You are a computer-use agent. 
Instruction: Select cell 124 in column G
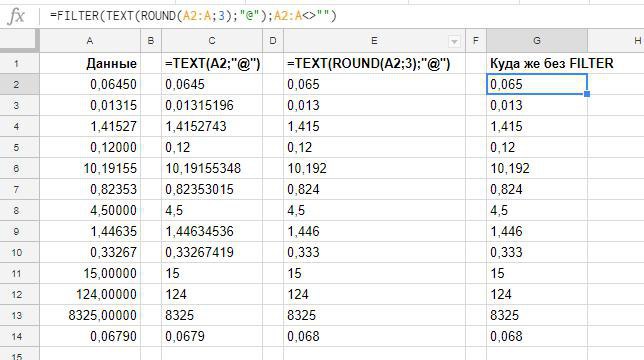537,294
